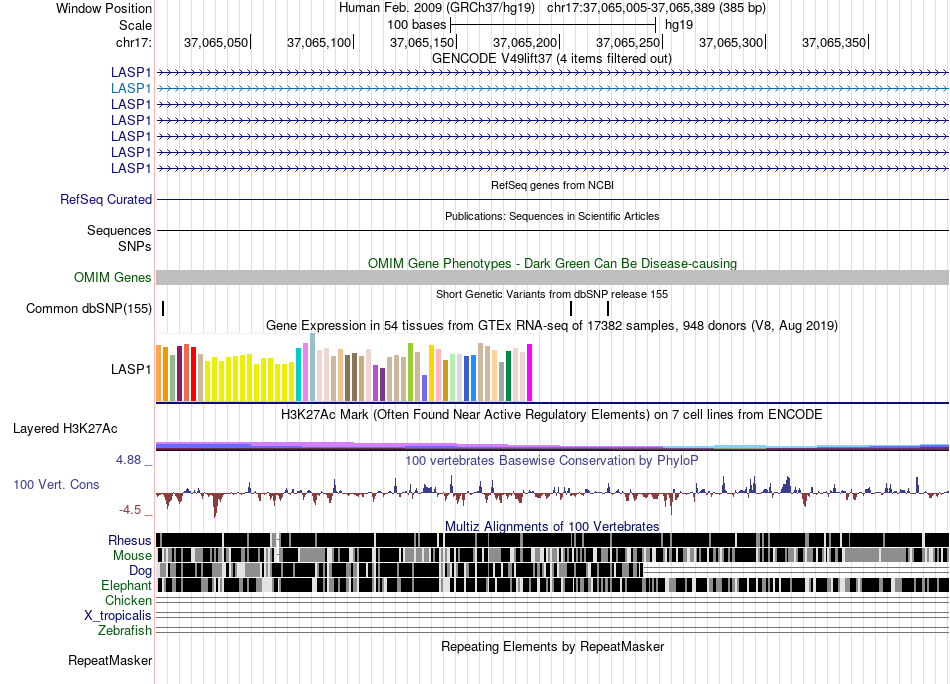
Task: Select the rightmost dbSNP variant marker
Action: [608, 308]
